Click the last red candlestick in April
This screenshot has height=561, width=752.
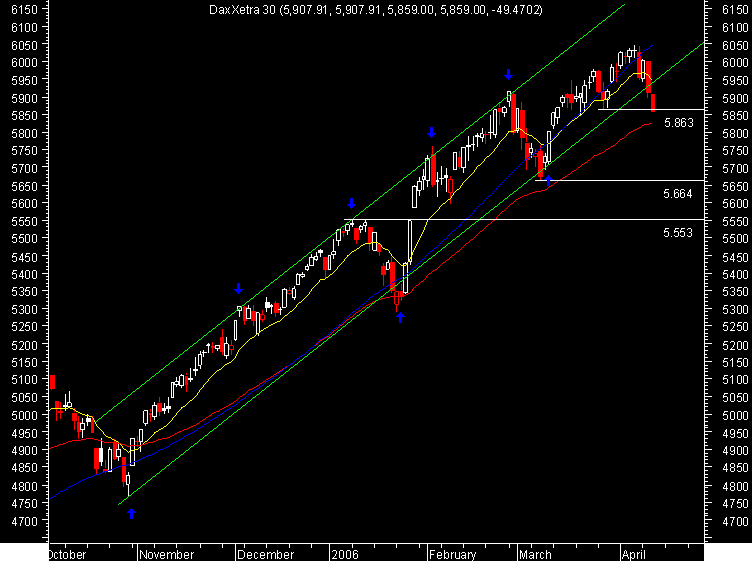653,103
